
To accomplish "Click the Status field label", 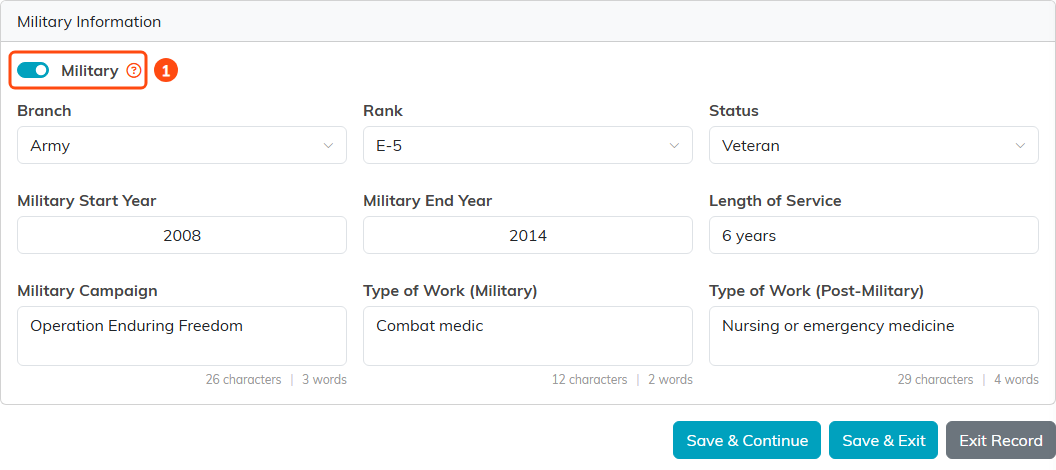I will tap(733, 110).
